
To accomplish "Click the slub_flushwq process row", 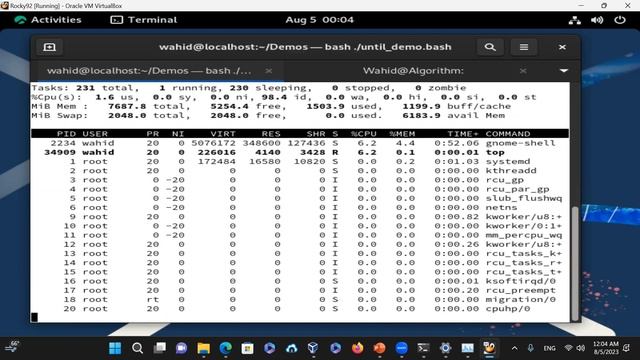I will [x=300, y=198].
